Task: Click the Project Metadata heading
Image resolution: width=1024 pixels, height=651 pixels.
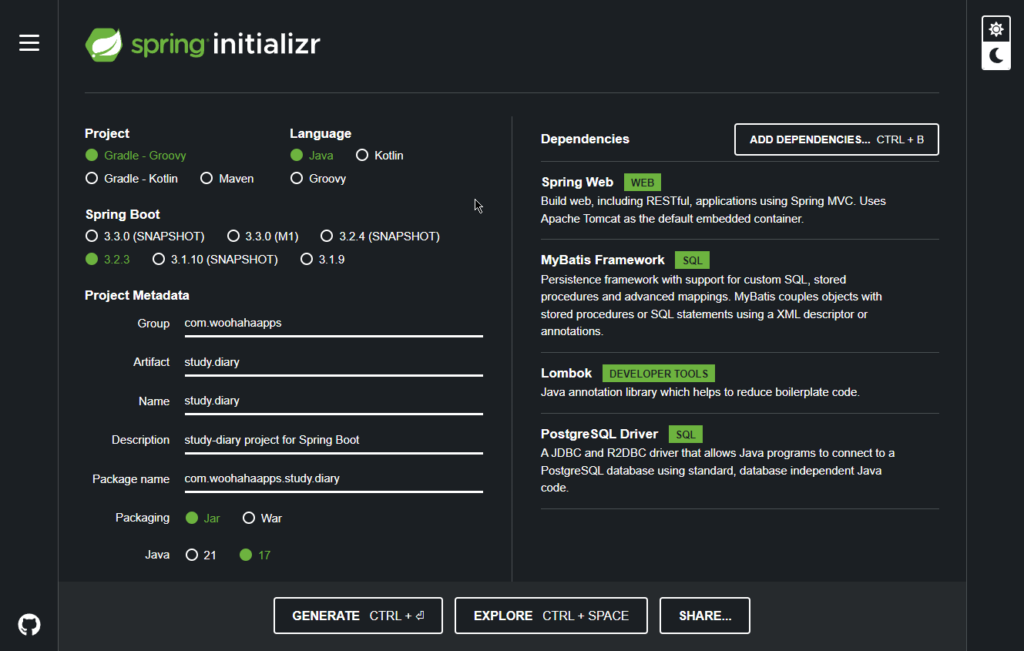Action: click(x=137, y=295)
